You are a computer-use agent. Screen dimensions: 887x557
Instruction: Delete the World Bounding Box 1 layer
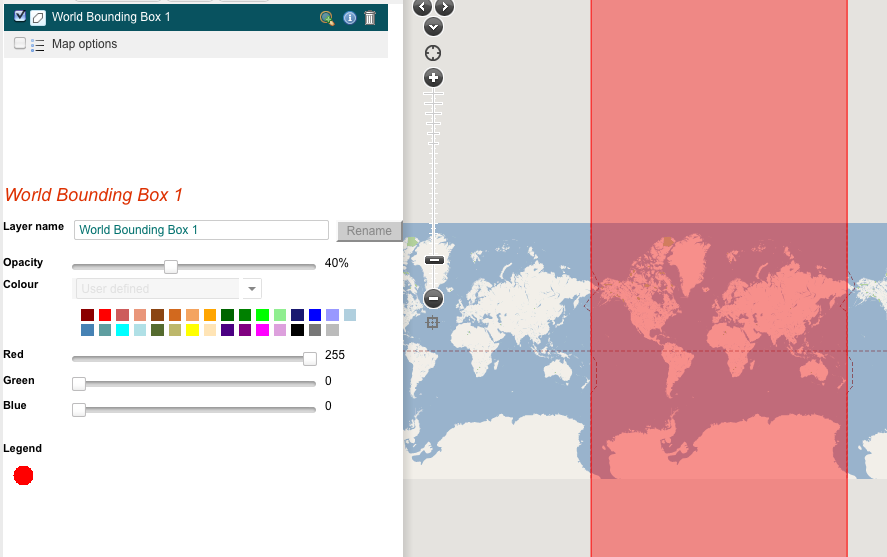[x=370, y=18]
